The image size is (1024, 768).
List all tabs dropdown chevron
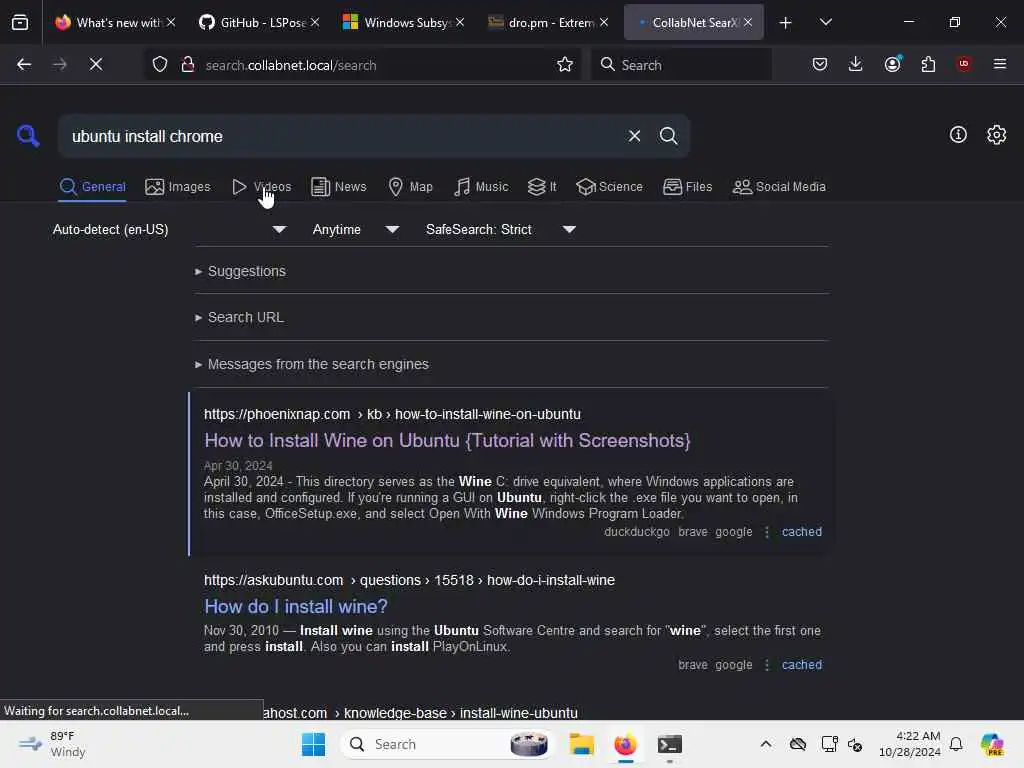(825, 22)
